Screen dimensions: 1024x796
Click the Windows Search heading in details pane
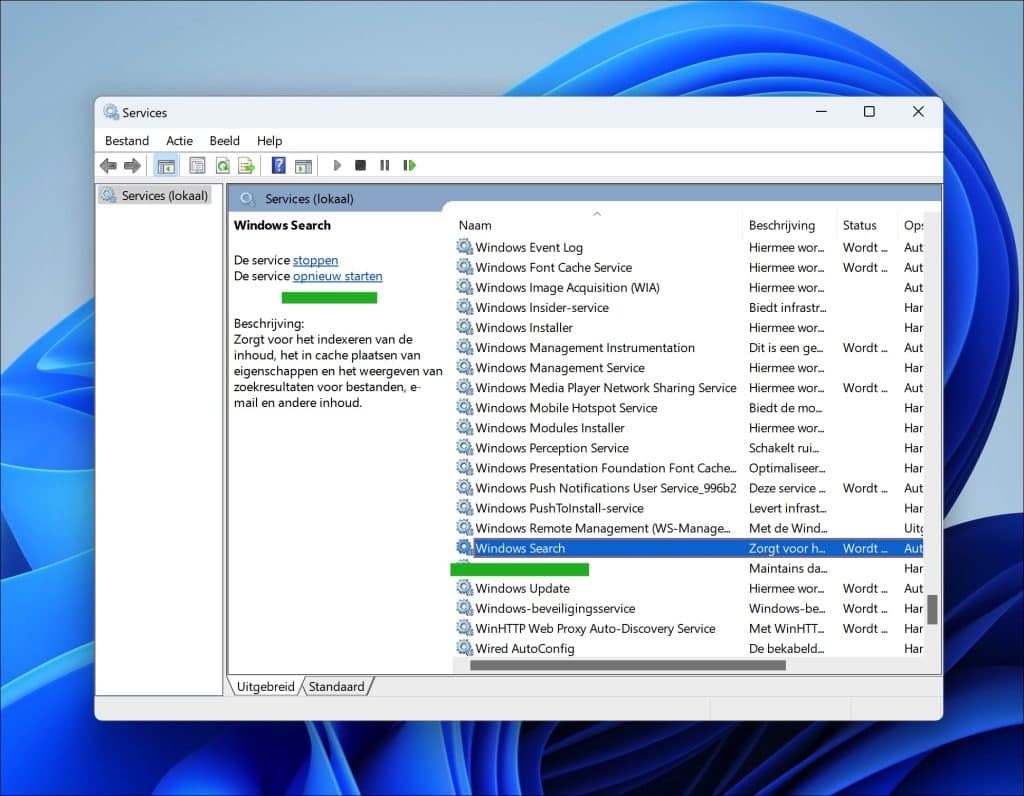point(282,225)
